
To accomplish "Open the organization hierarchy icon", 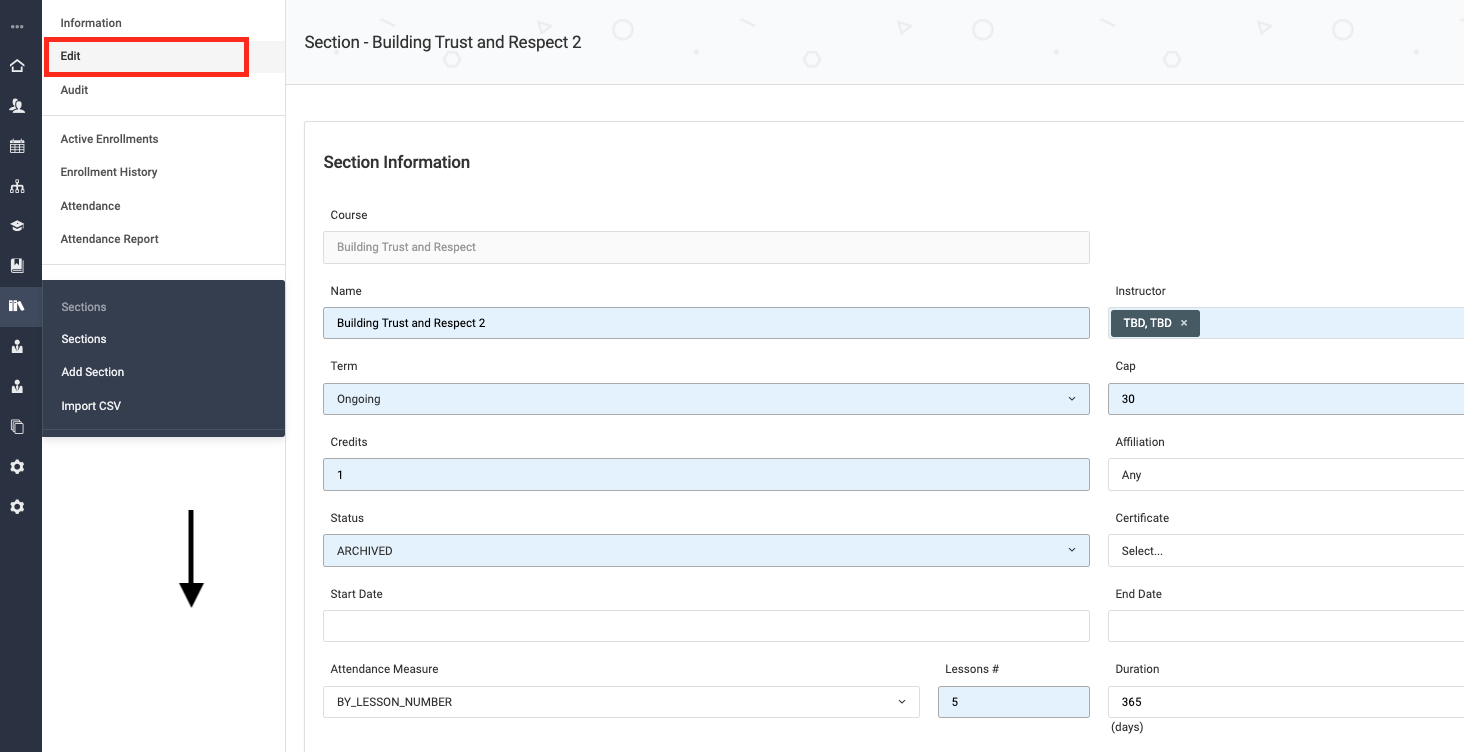I will point(17,186).
